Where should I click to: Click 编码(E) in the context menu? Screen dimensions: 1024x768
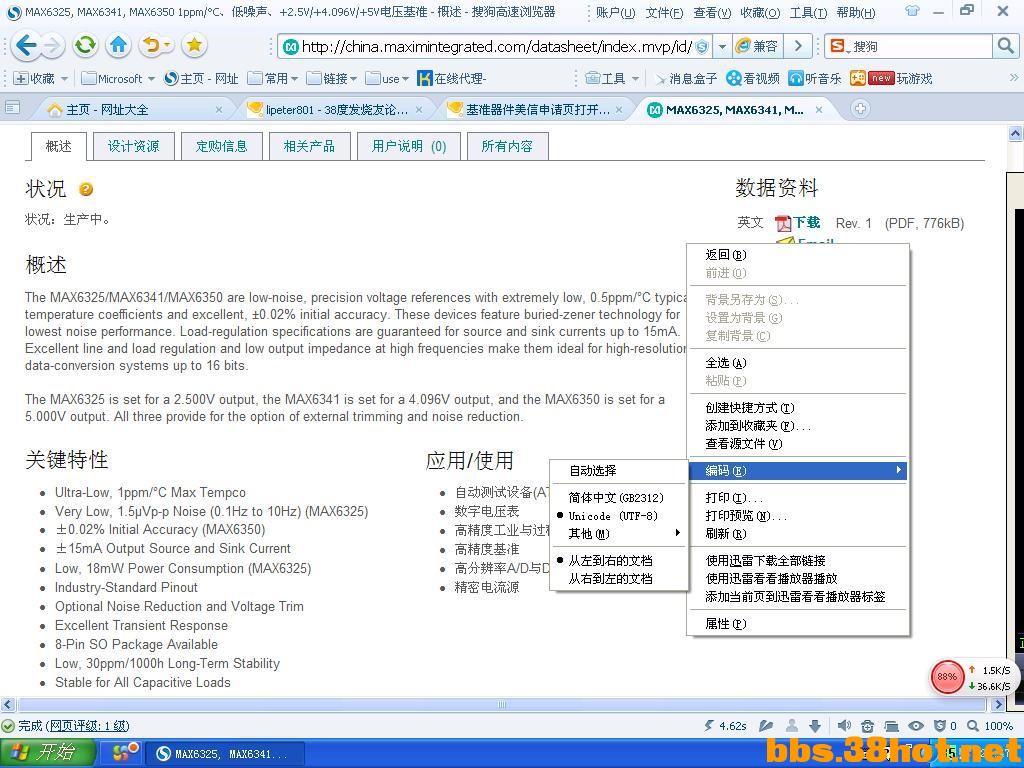tap(798, 470)
